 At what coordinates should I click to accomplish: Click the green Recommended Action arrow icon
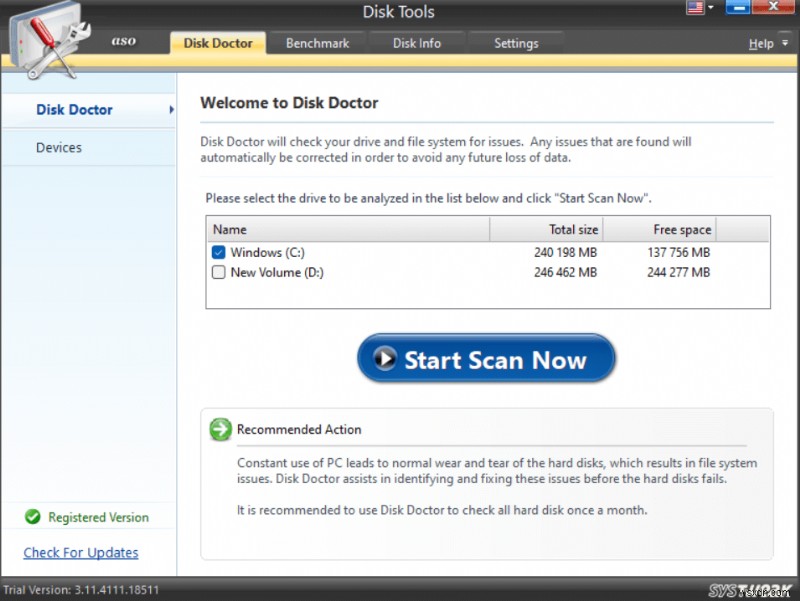pos(220,429)
